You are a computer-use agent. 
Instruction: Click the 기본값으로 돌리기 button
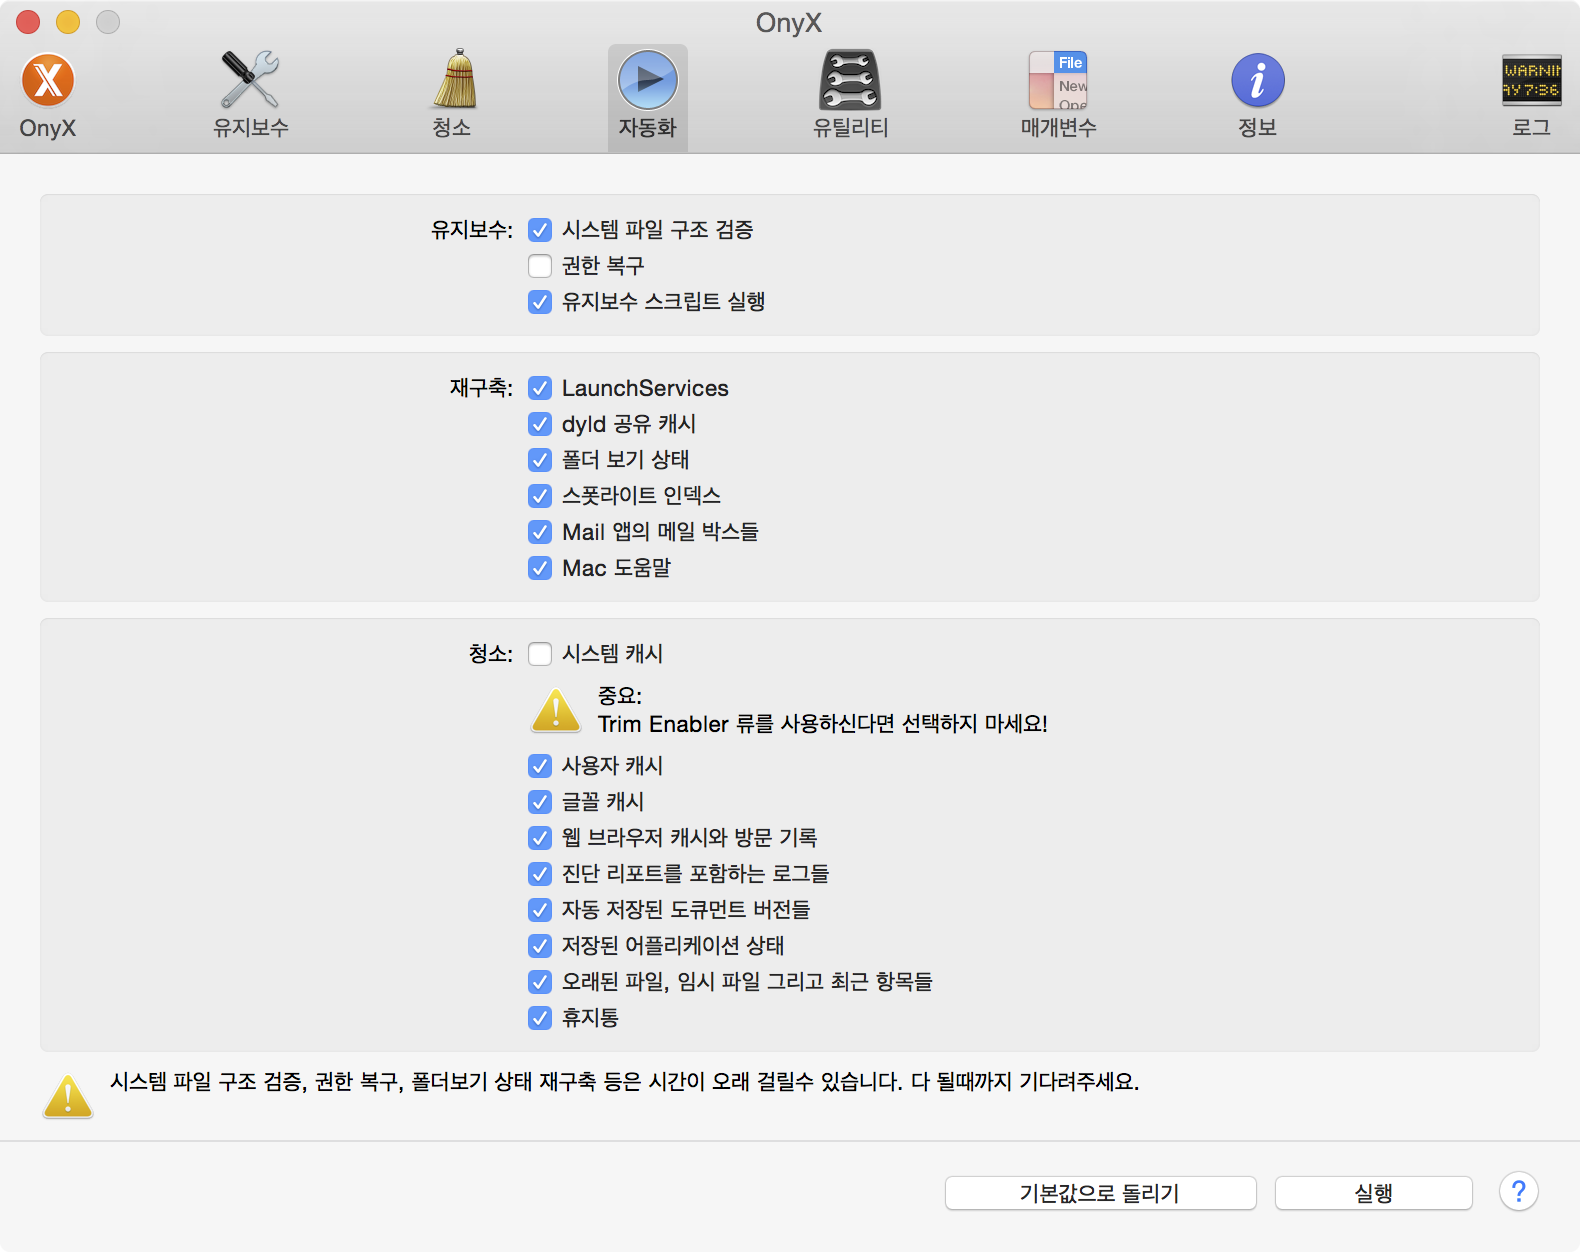coord(1100,1193)
